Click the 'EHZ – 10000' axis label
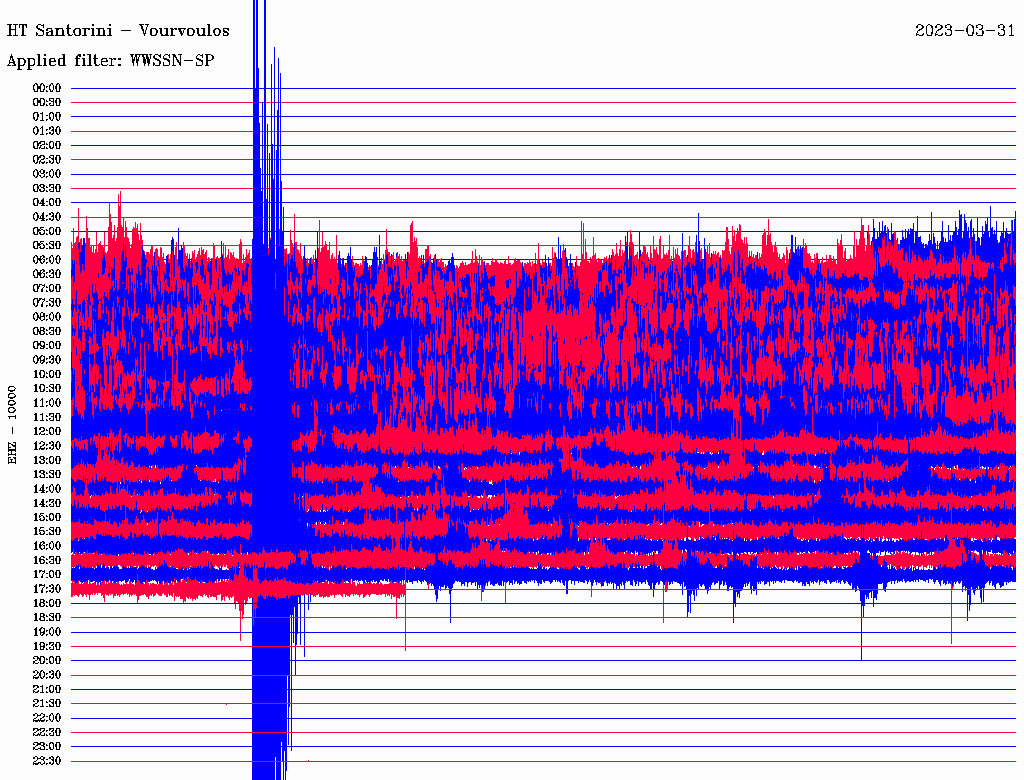 [12, 425]
